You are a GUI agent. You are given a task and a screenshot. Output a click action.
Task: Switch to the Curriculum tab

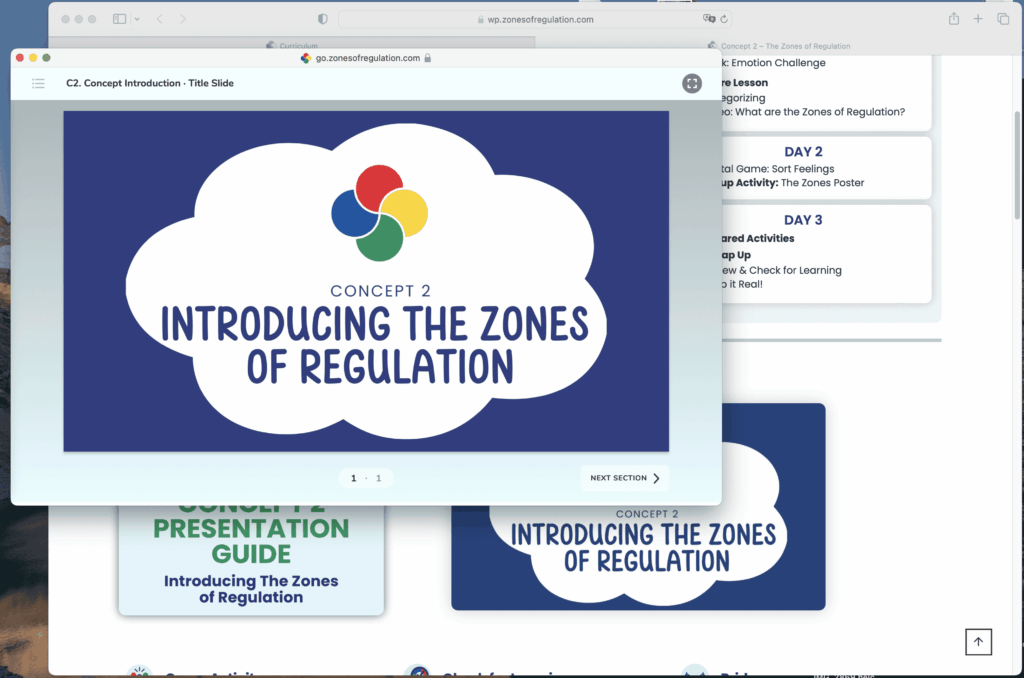(292, 45)
